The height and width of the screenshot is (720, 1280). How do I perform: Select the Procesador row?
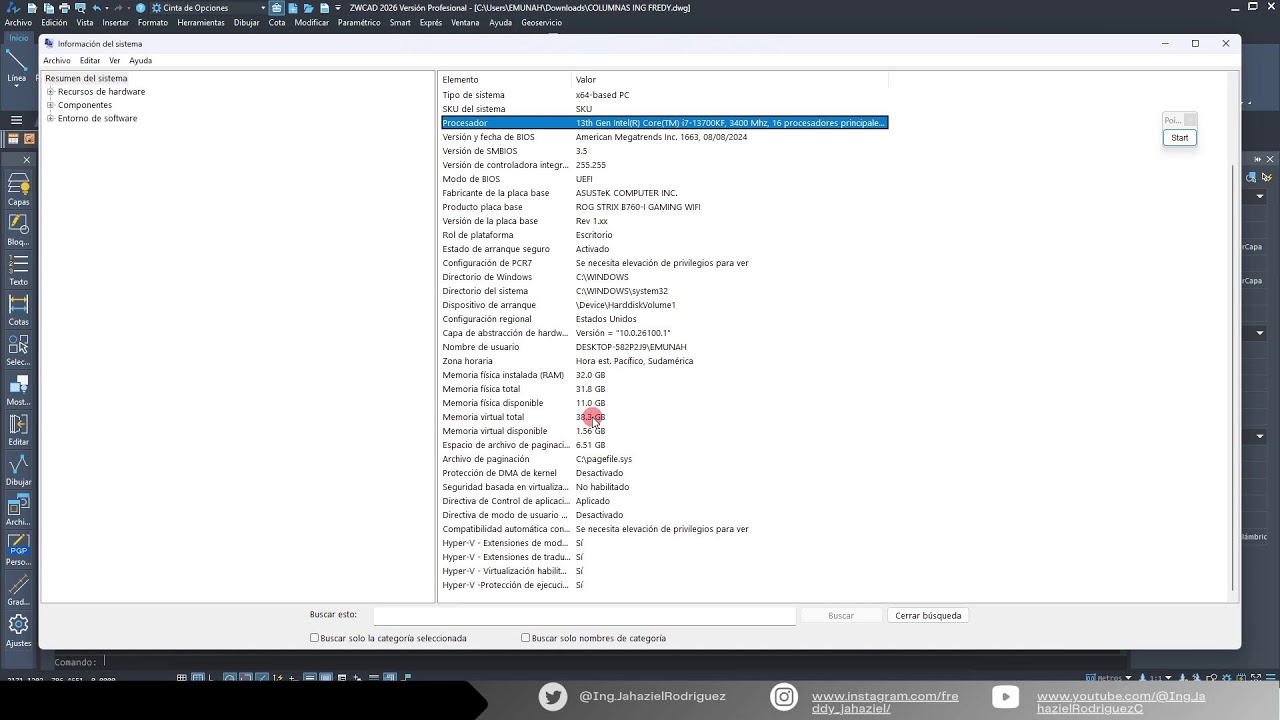point(664,123)
